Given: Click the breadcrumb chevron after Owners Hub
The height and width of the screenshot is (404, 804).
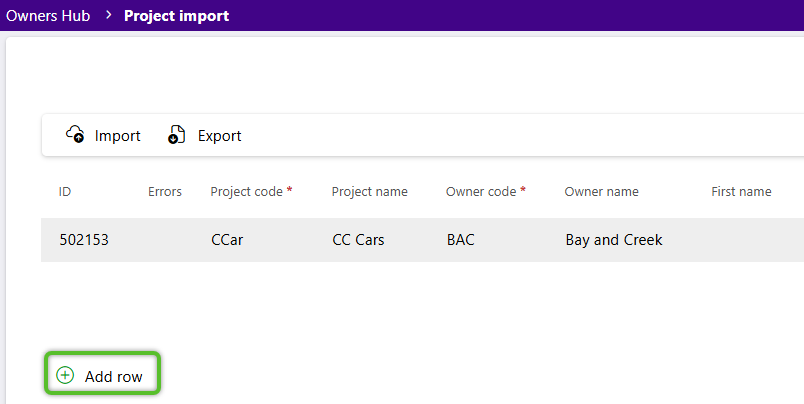Looking at the screenshot, I should coord(108,15).
